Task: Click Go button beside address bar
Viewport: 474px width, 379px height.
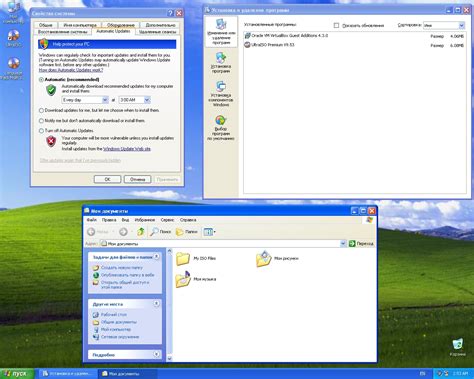Action: coord(361,244)
